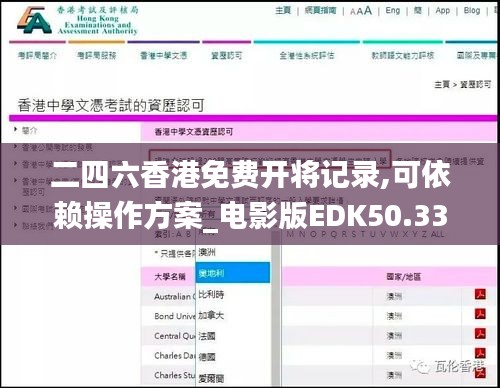Click the Charles Da... university name
This screenshot has width=500, height=388.
(x=174, y=355)
